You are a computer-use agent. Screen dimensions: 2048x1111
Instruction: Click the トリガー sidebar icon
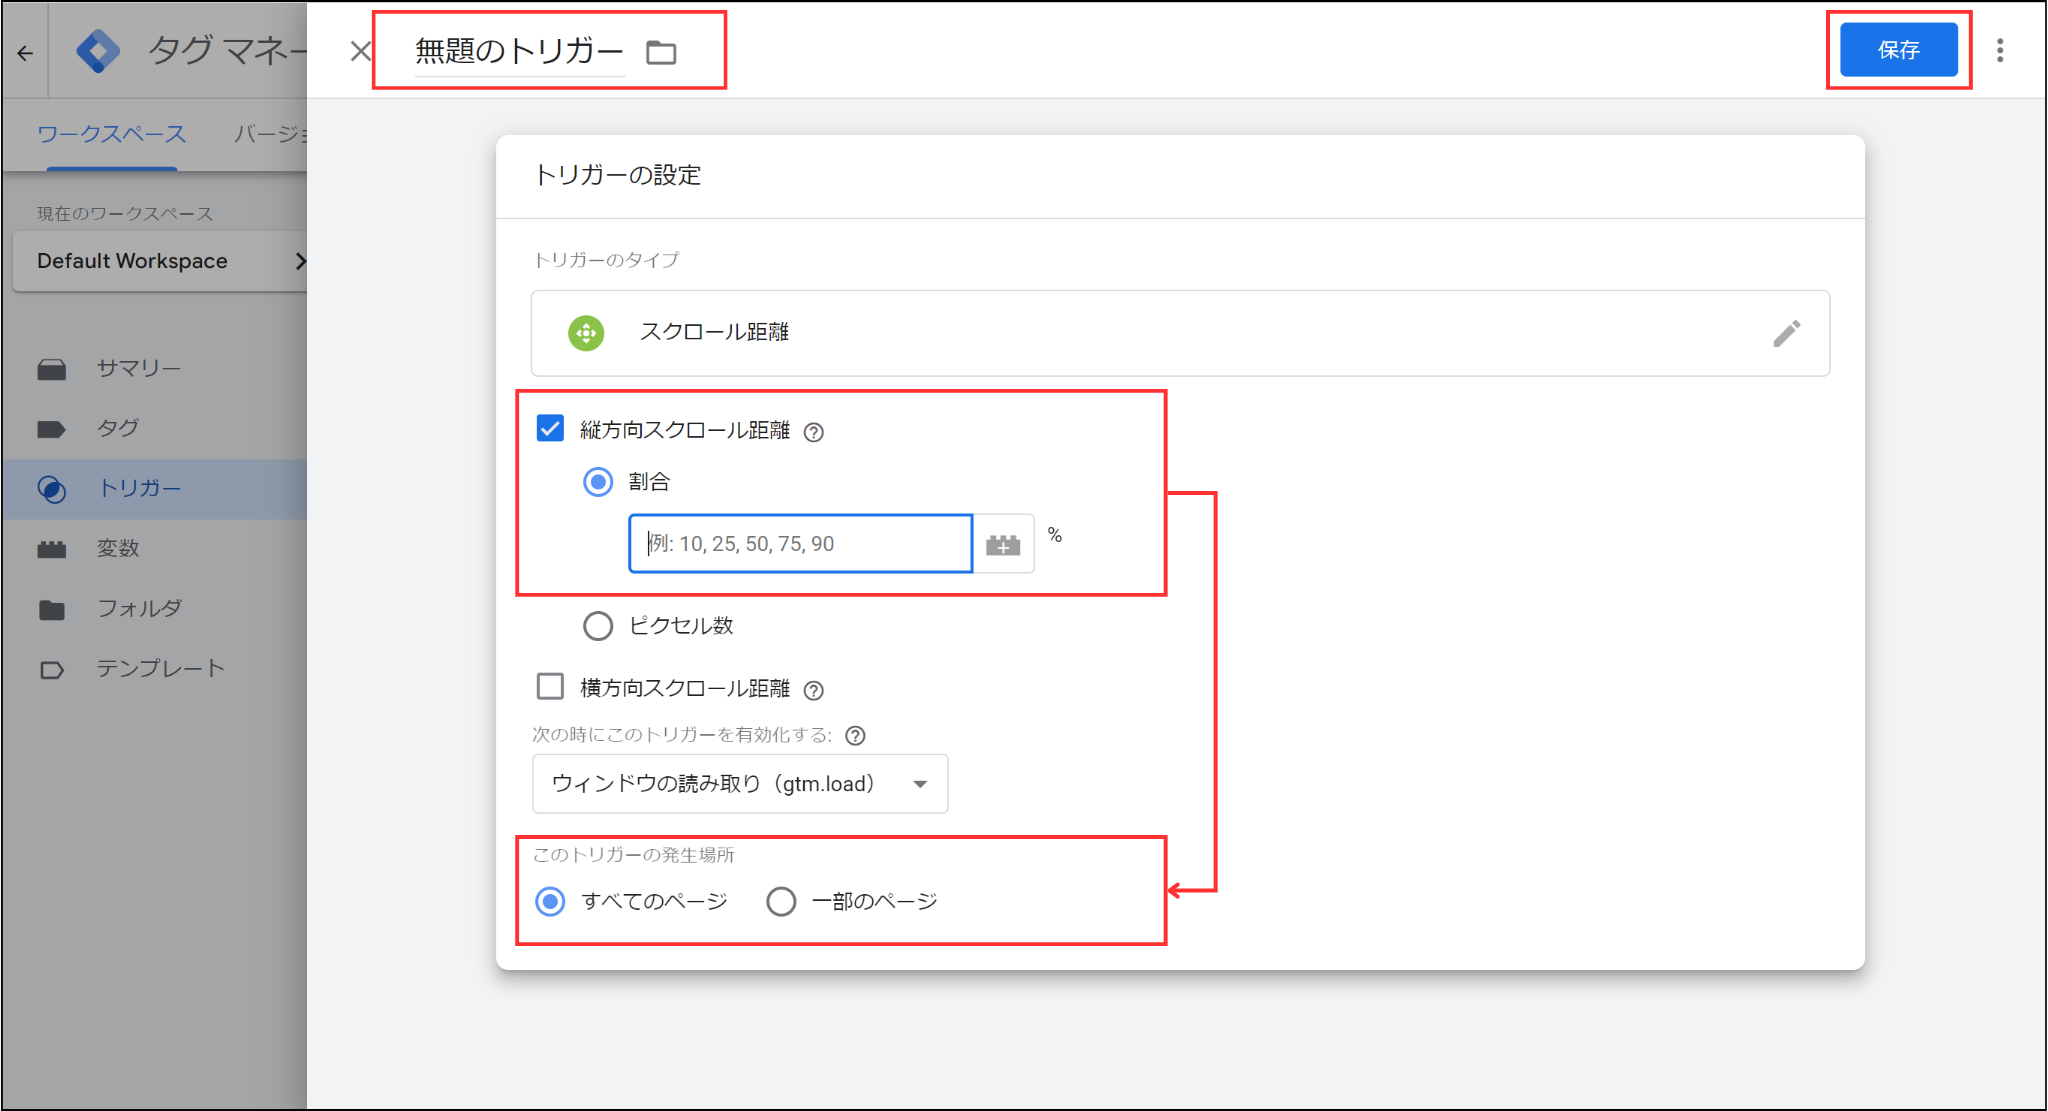tap(52, 489)
